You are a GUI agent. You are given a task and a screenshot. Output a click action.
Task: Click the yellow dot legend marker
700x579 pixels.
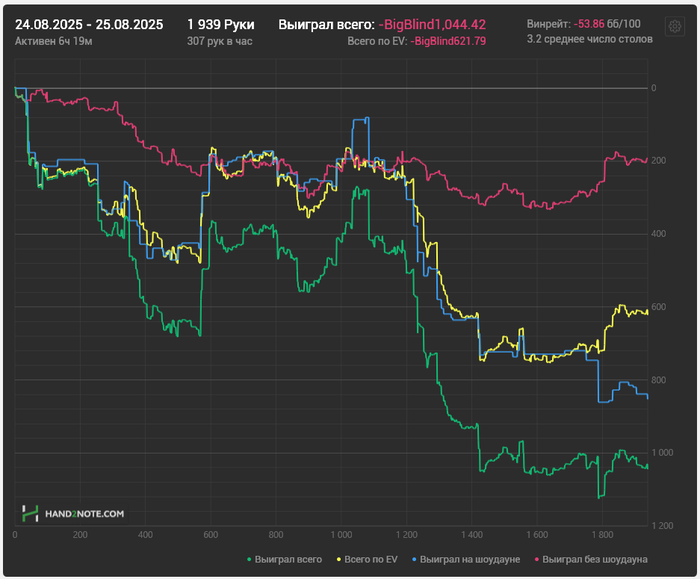click(x=339, y=559)
